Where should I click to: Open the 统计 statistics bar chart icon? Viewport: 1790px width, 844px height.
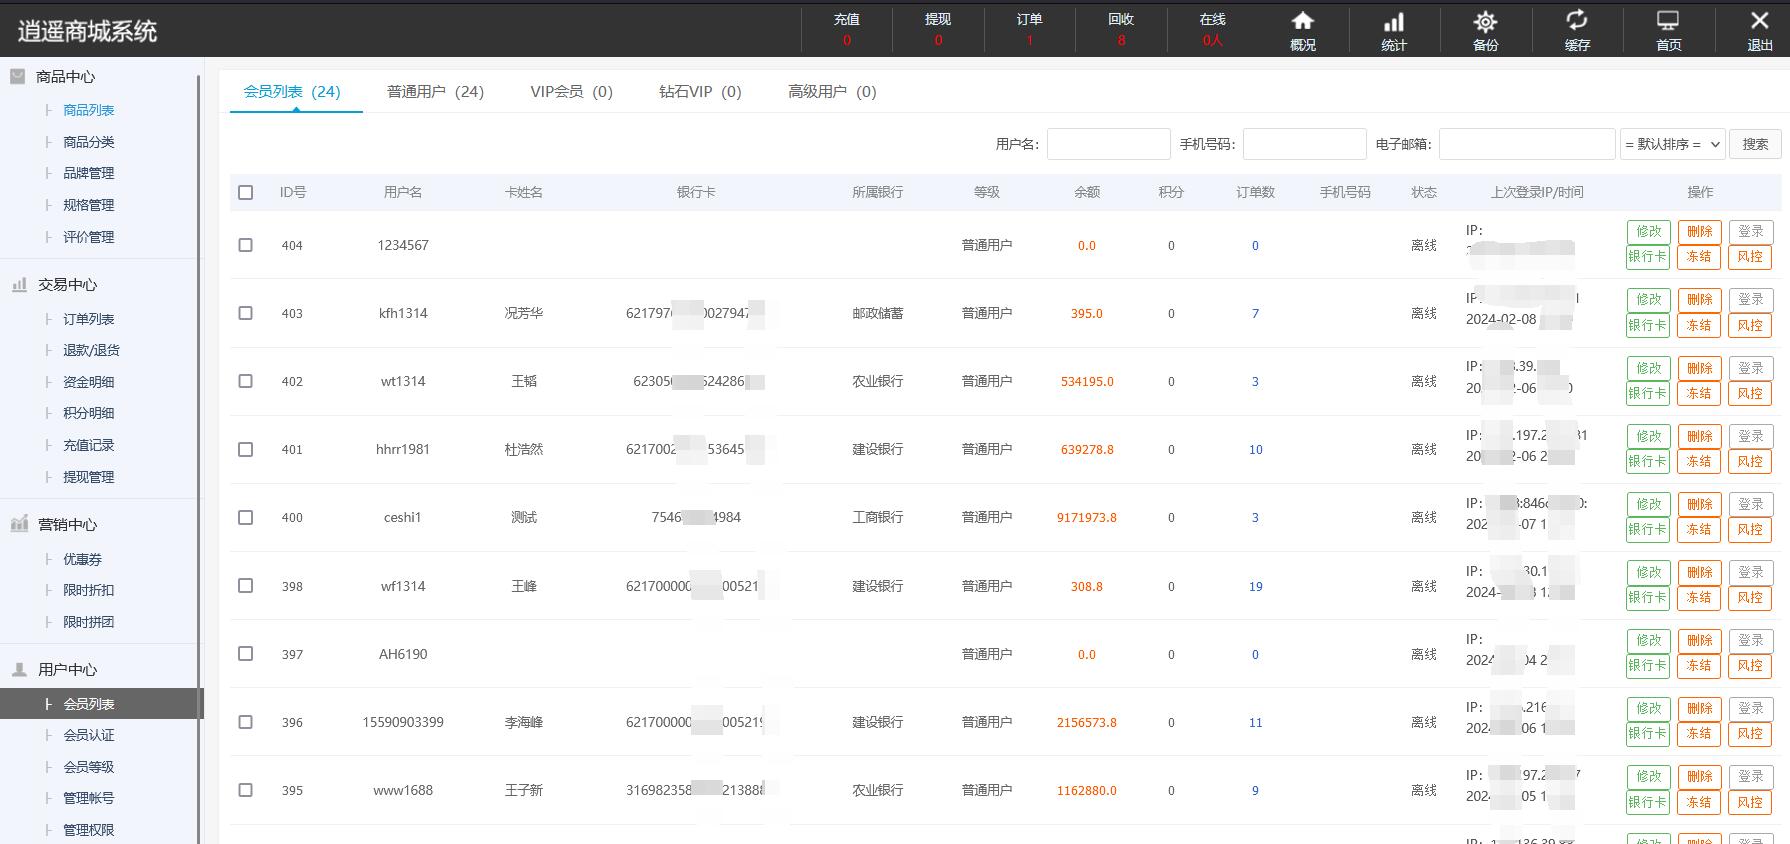point(1394,21)
